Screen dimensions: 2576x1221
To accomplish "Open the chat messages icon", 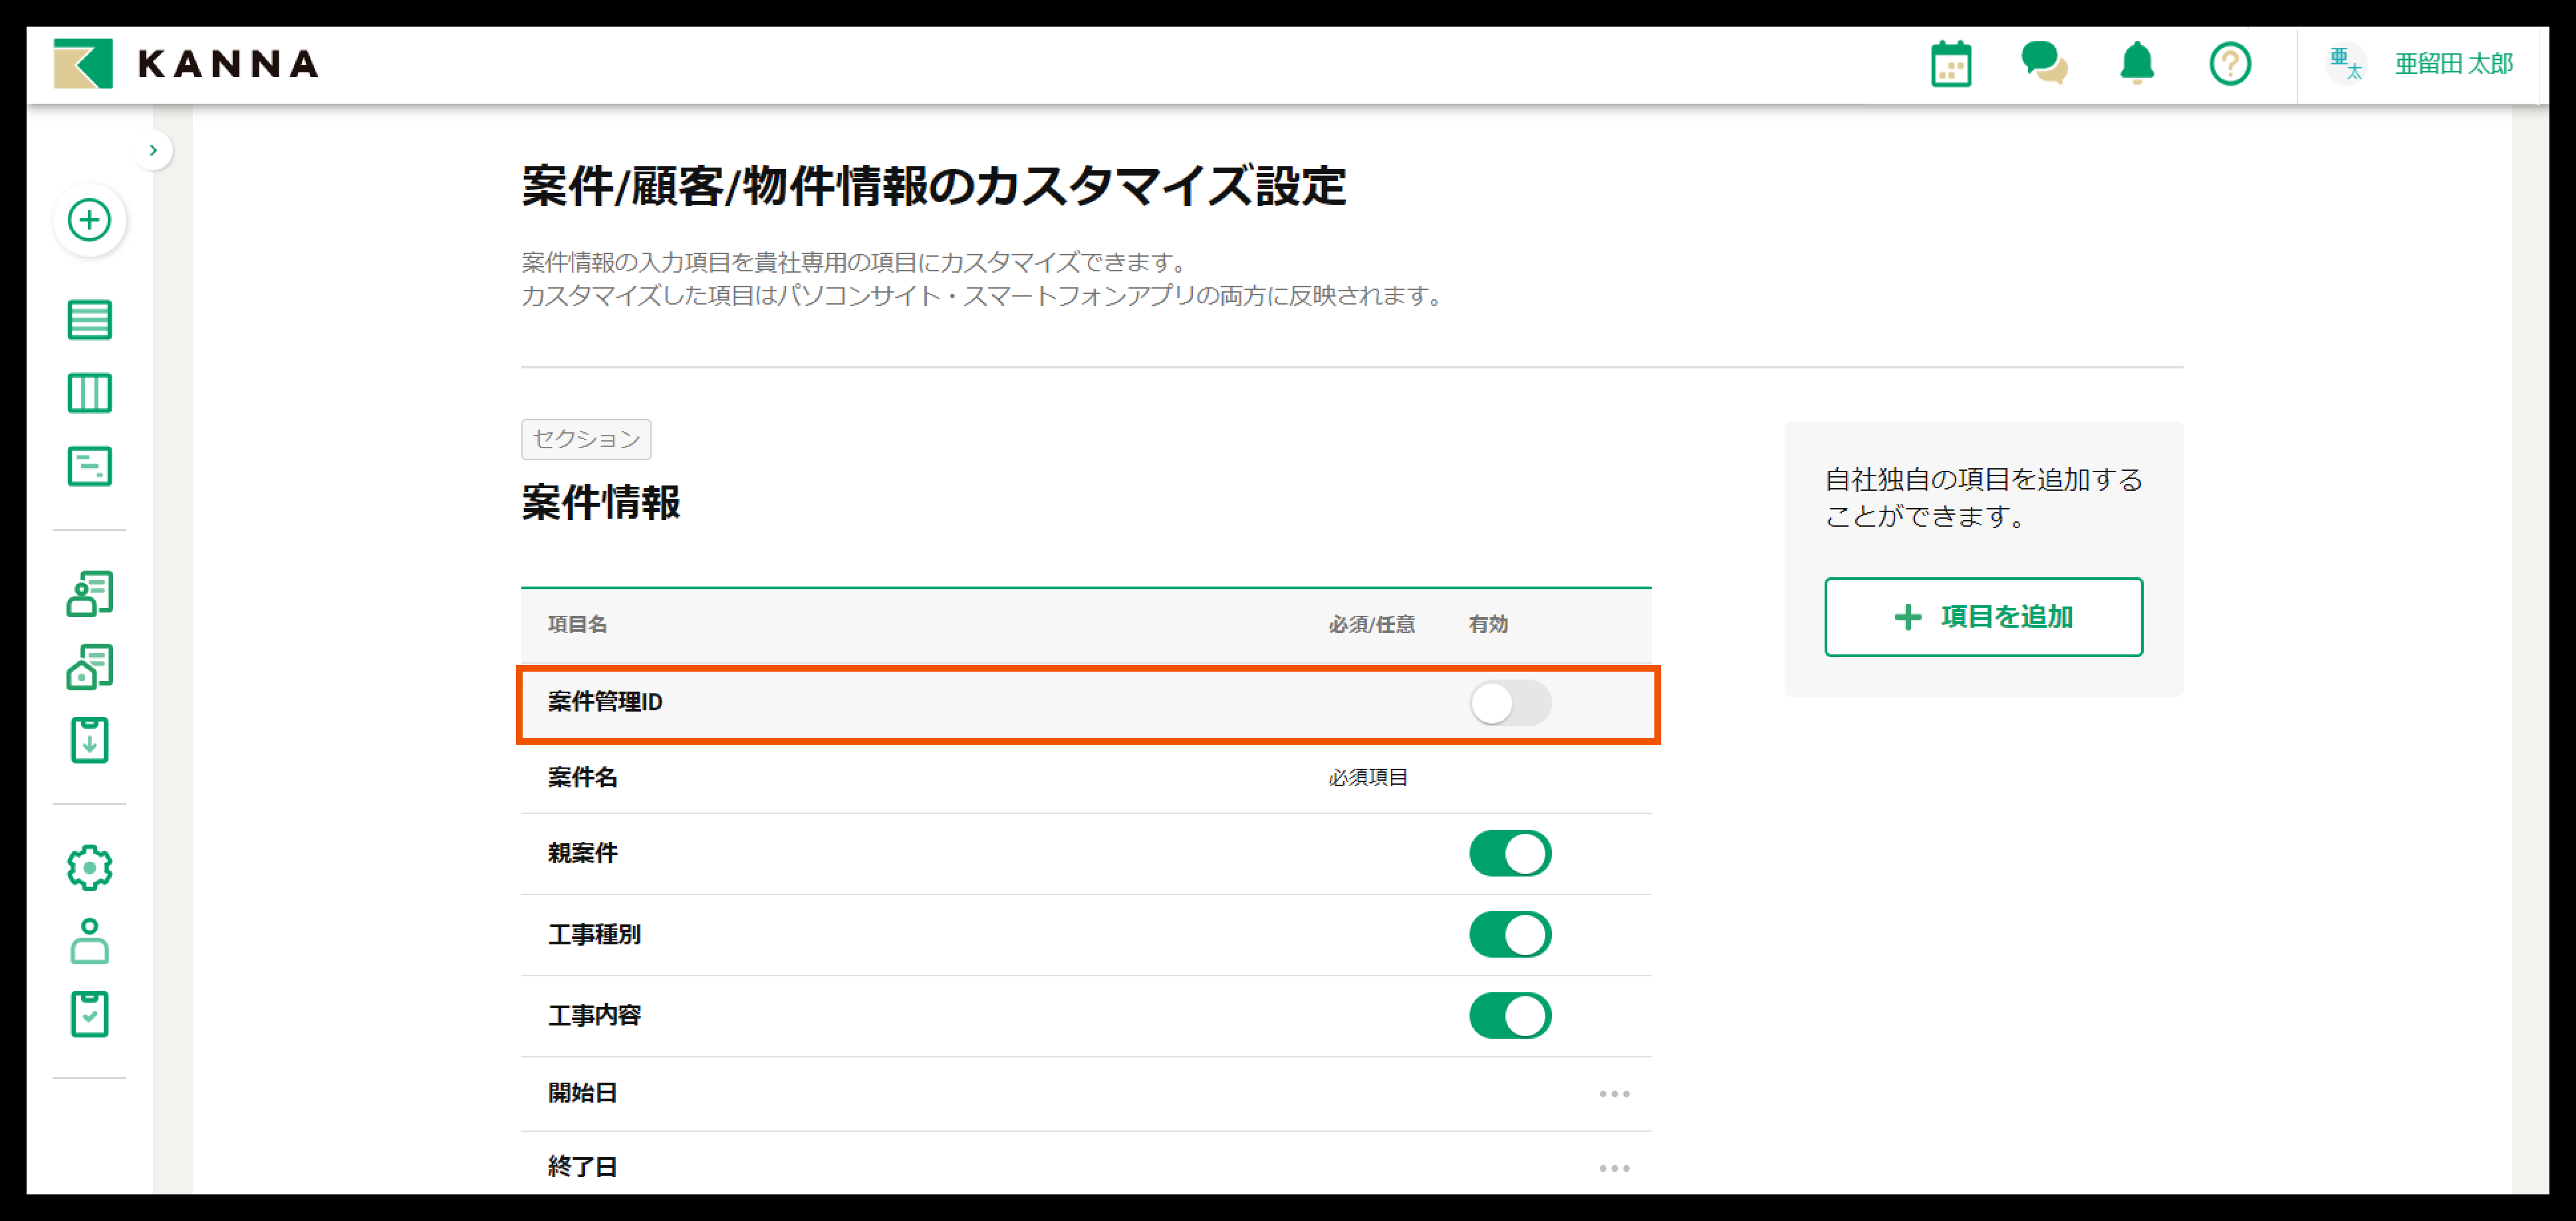I will click(x=2044, y=63).
